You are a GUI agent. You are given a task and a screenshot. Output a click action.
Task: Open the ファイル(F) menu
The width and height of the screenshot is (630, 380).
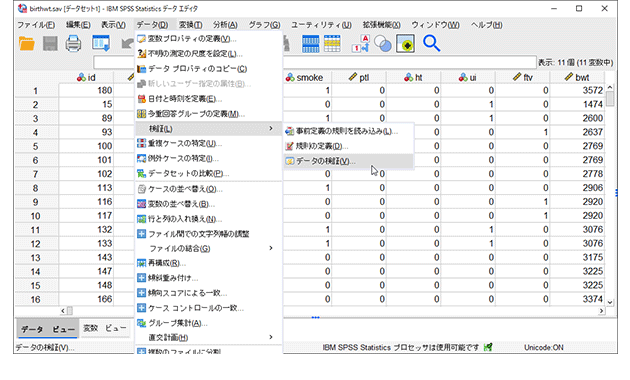click(36, 25)
